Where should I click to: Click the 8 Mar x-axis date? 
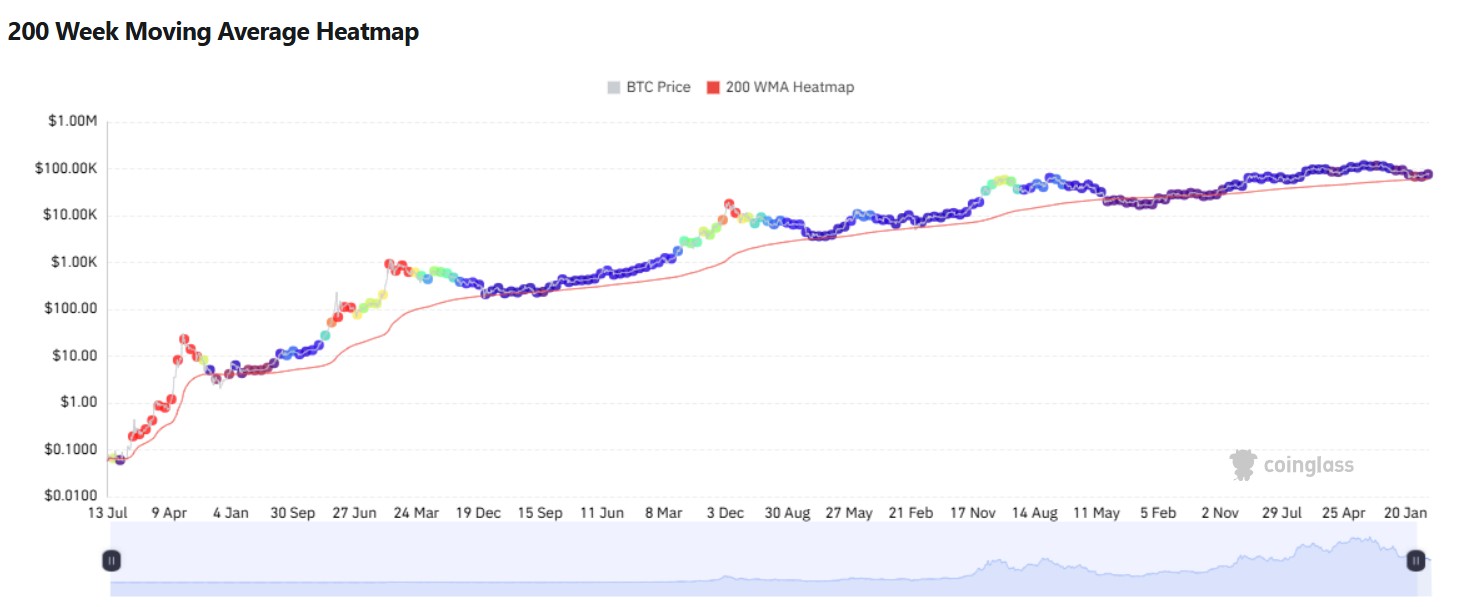[663, 513]
